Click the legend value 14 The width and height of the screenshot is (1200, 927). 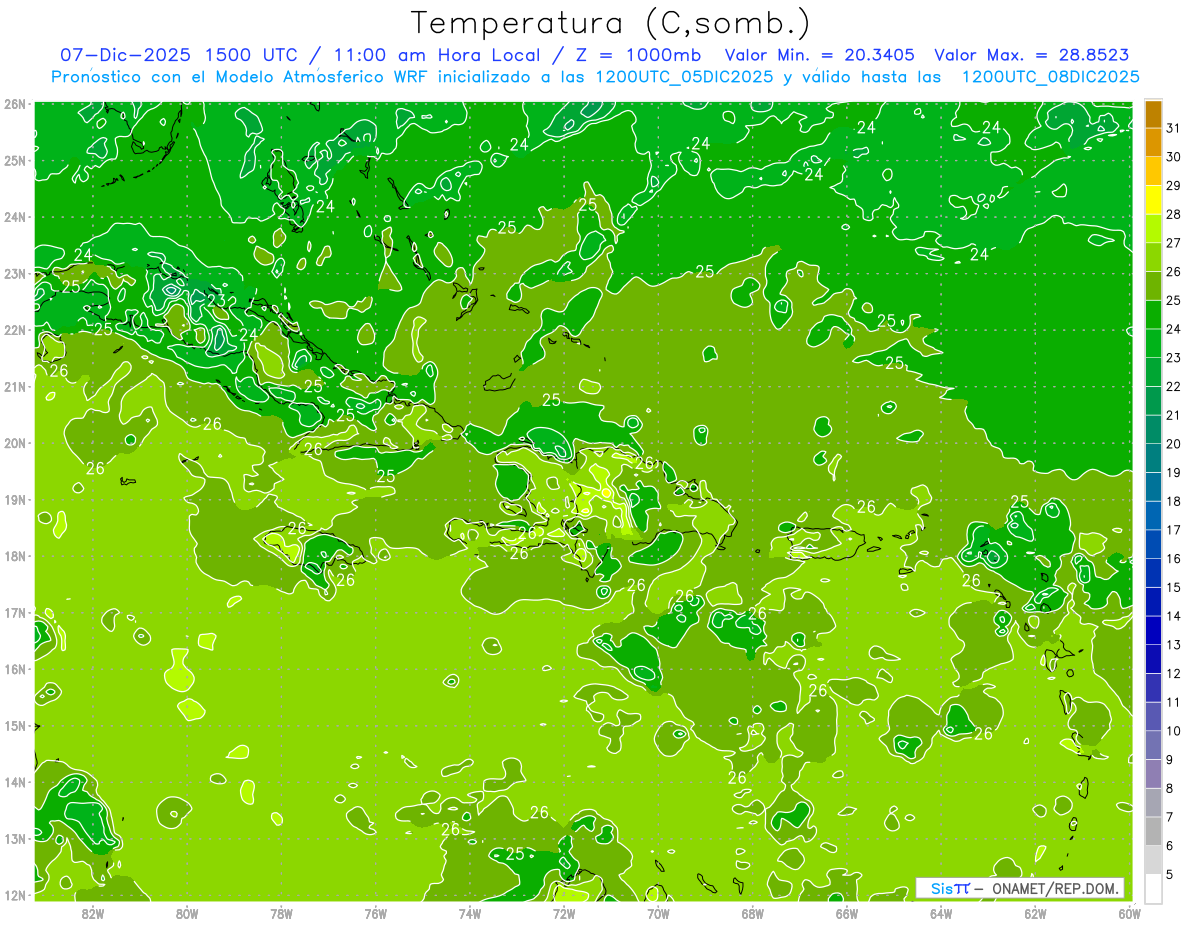(1173, 616)
